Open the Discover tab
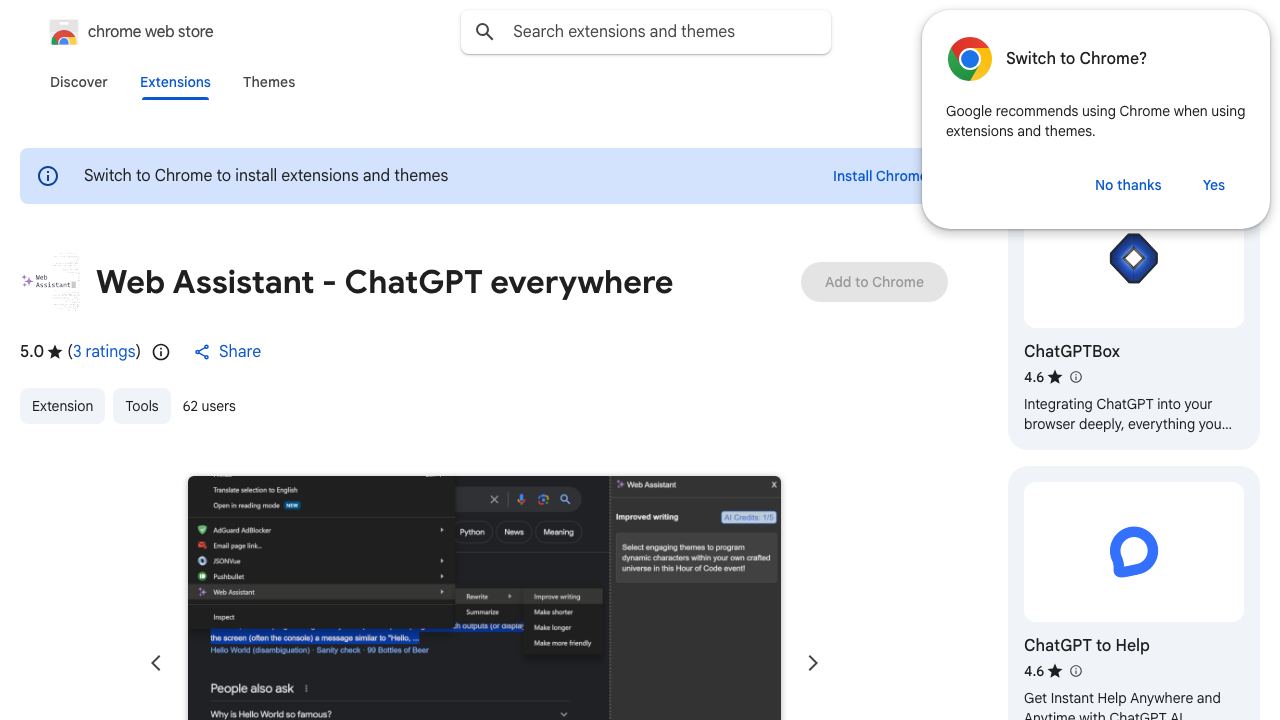 click(x=79, y=82)
